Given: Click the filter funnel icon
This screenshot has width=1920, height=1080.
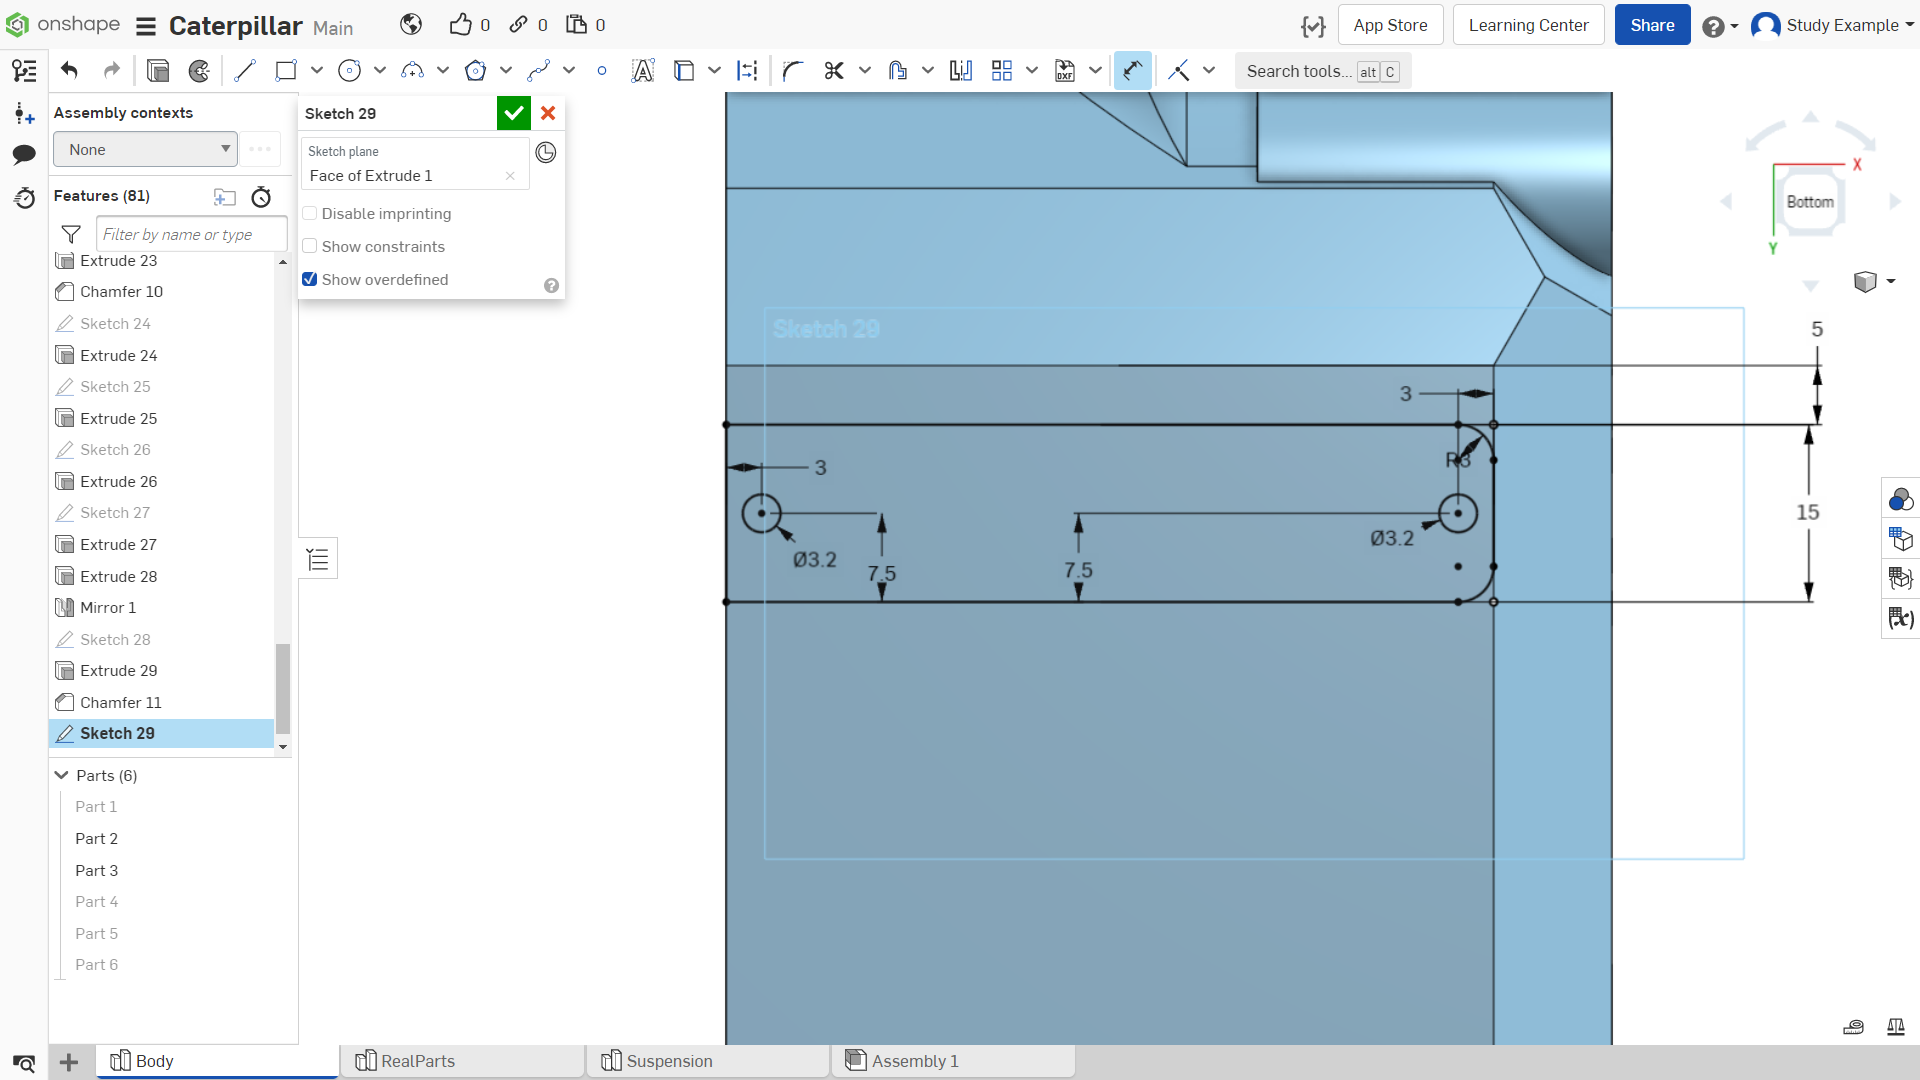Looking at the screenshot, I should click(x=71, y=234).
